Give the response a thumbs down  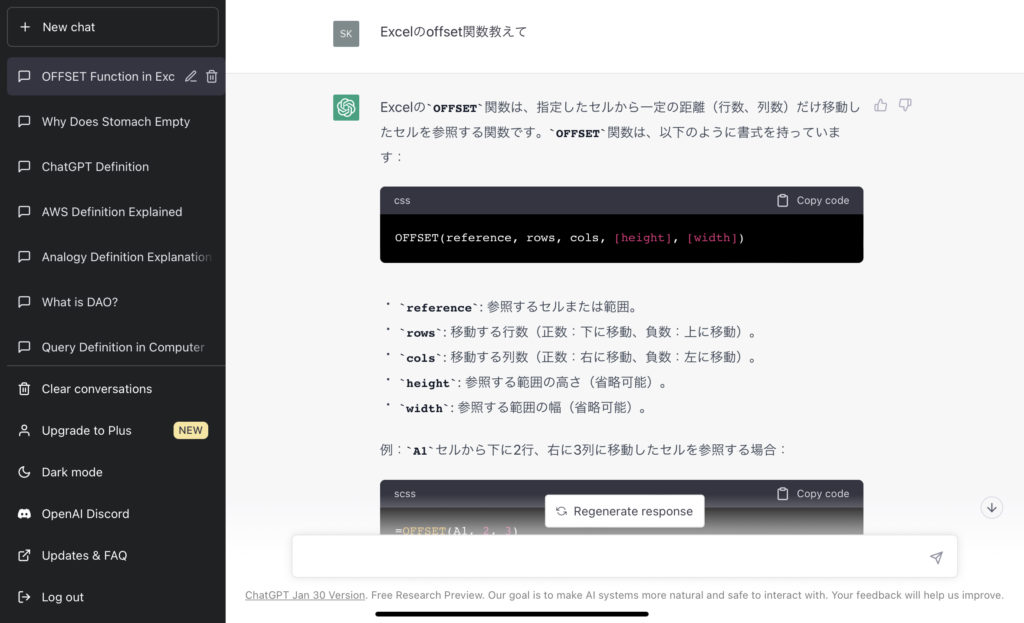[x=905, y=105]
